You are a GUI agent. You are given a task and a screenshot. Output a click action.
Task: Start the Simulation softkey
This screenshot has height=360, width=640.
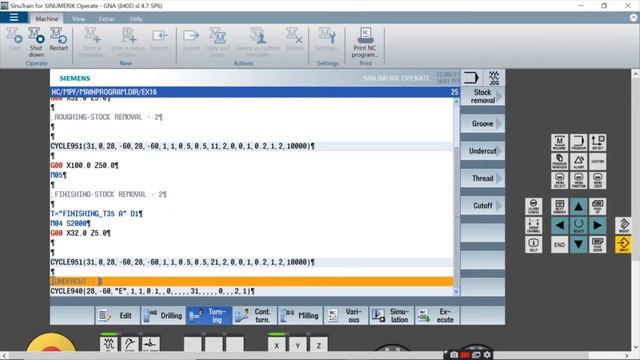391,316
